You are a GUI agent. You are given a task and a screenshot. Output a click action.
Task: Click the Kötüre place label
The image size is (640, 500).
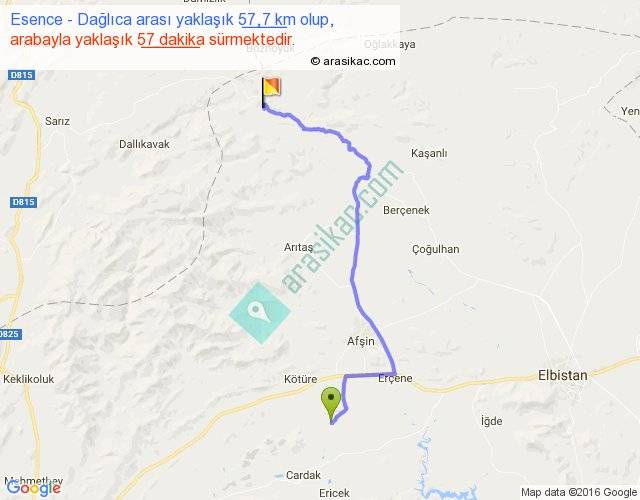pos(300,379)
